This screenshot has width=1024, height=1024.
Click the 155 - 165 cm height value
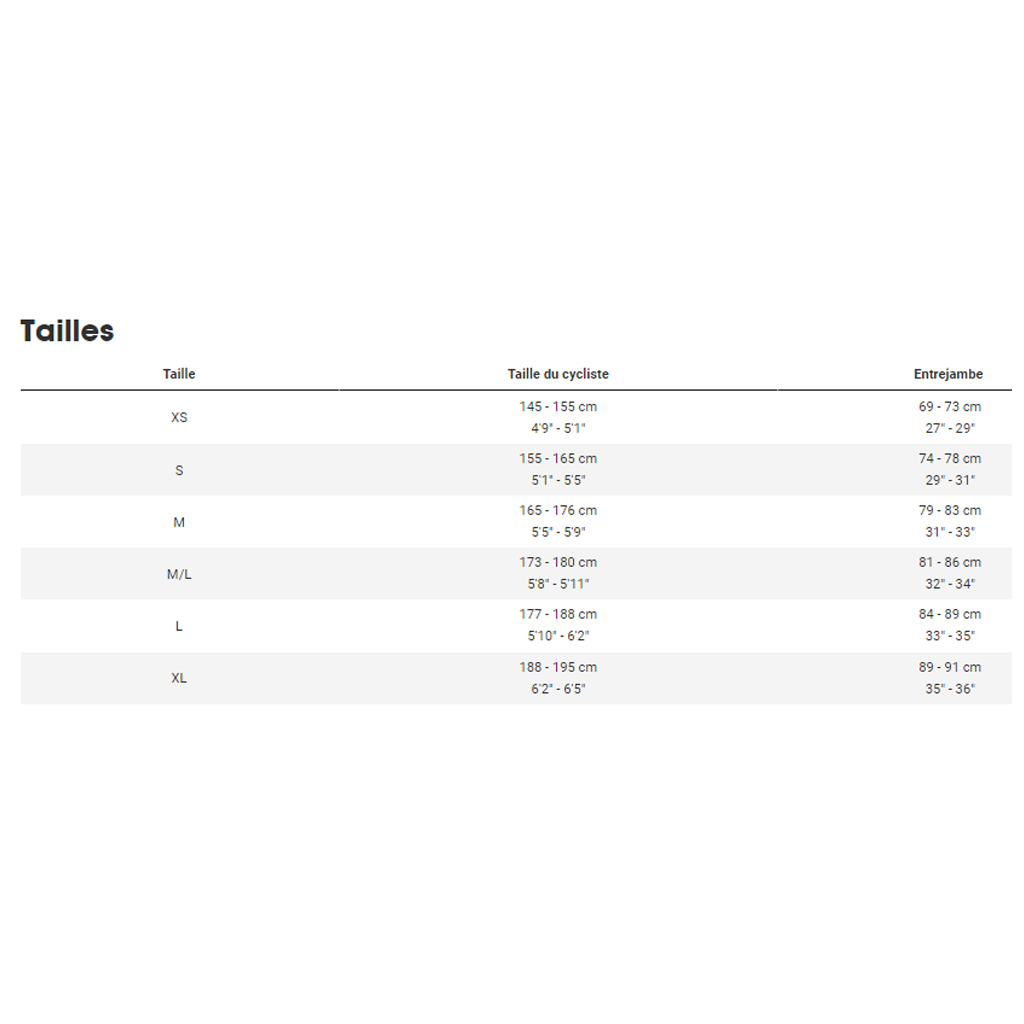pyautogui.click(x=558, y=458)
